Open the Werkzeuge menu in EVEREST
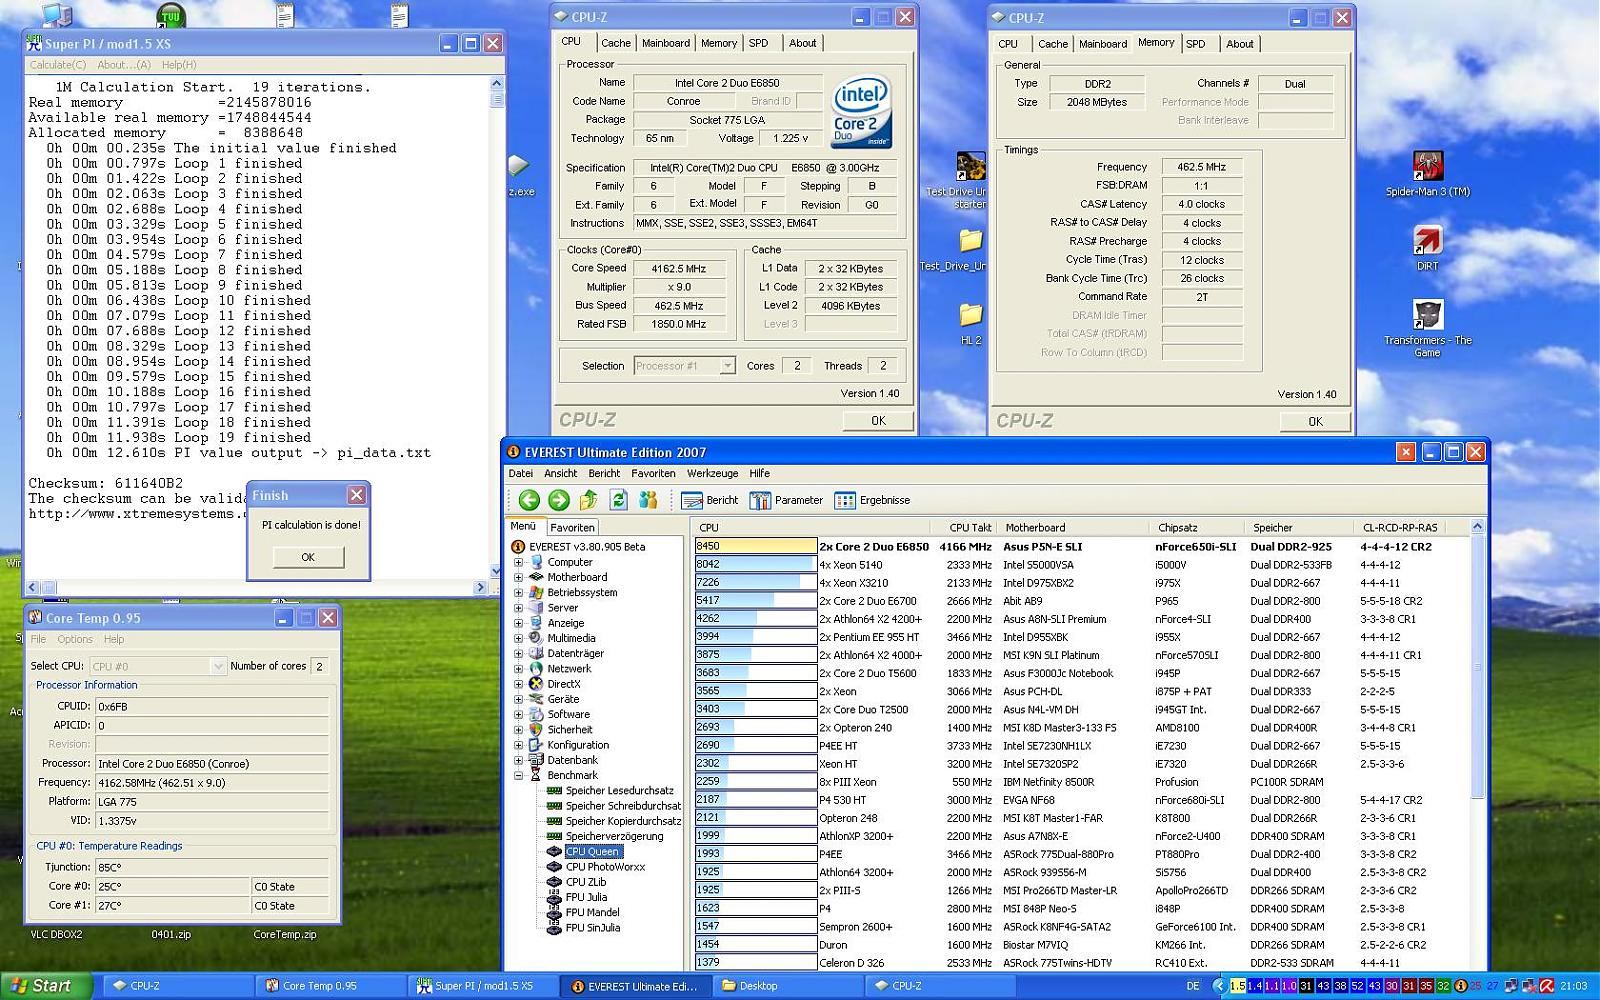Screen dimensions: 1600x1000 click(712, 473)
